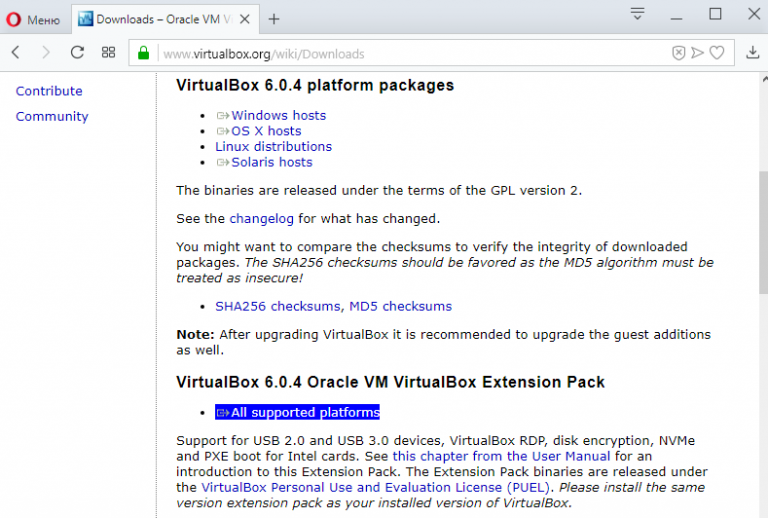Open the Contribute sidebar link

pyautogui.click(x=49, y=91)
